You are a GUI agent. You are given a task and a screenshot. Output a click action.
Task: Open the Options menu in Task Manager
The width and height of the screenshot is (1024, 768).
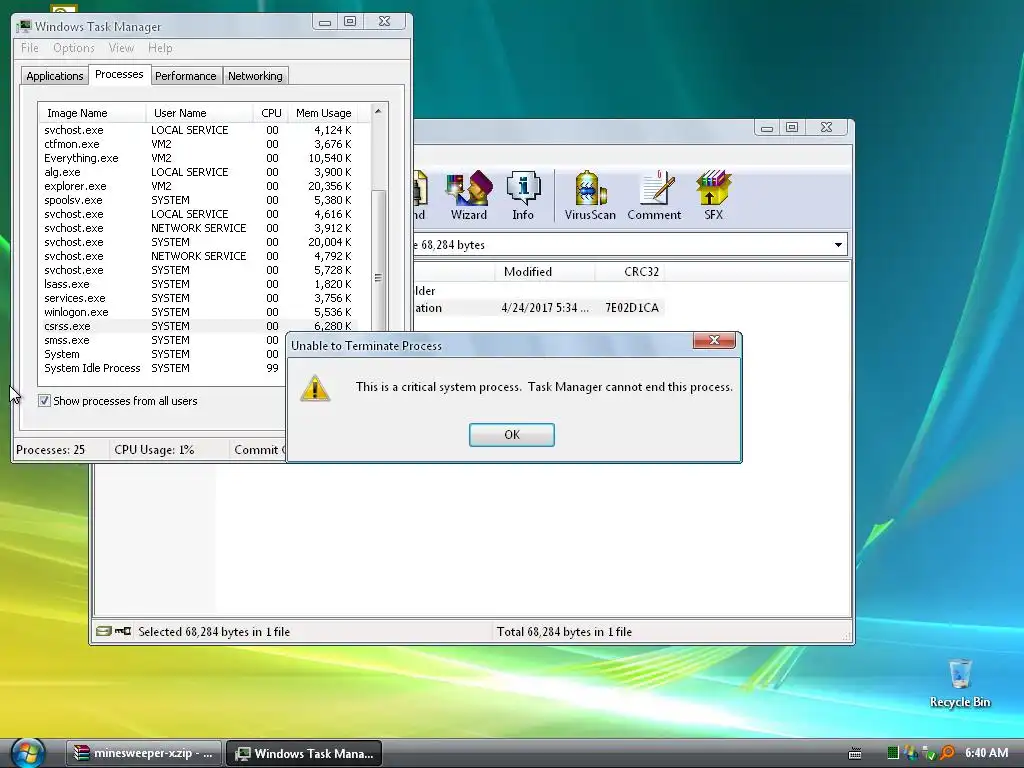pyautogui.click(x=74, y=48)
